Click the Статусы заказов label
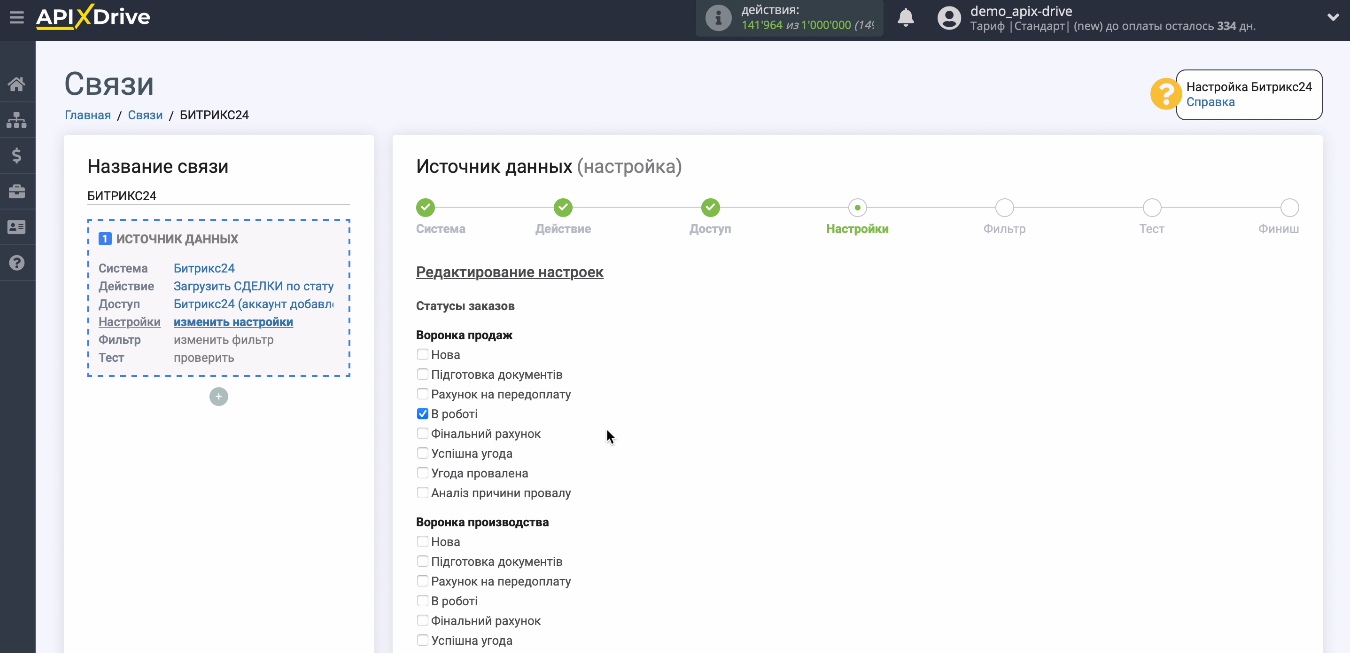 click(465, 306)
